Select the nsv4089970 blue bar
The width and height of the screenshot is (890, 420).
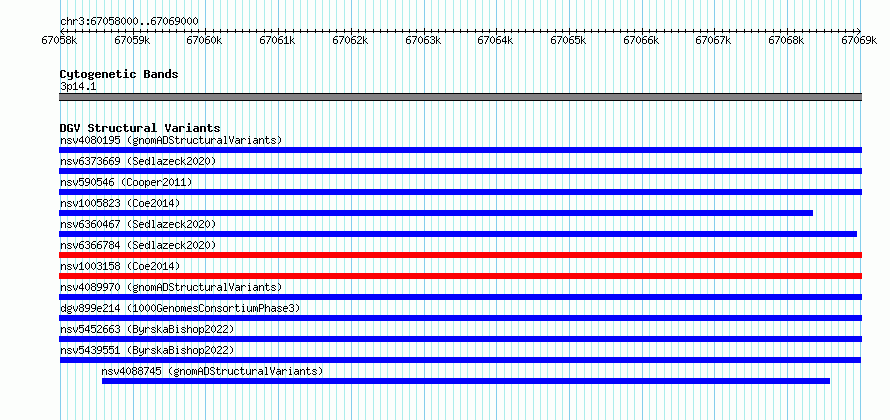coord(460,297)
